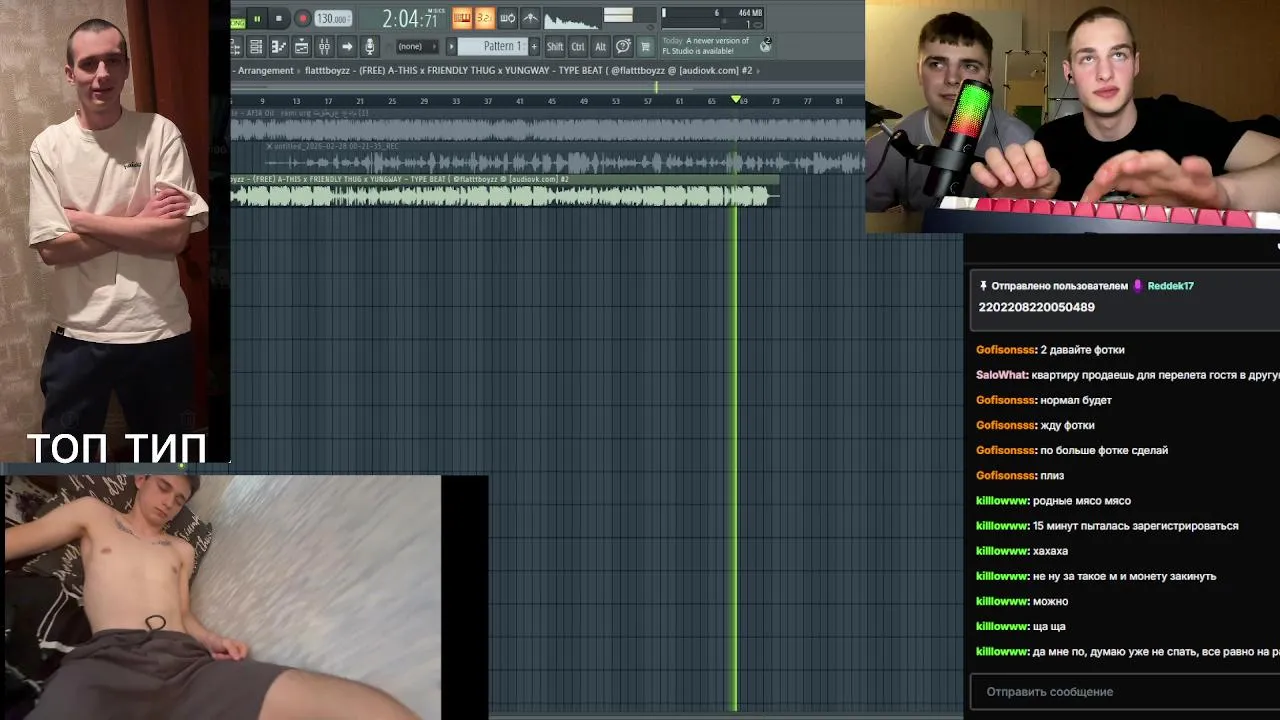
Task: Click the message 'плиз'
Action: coord(1052,475)
